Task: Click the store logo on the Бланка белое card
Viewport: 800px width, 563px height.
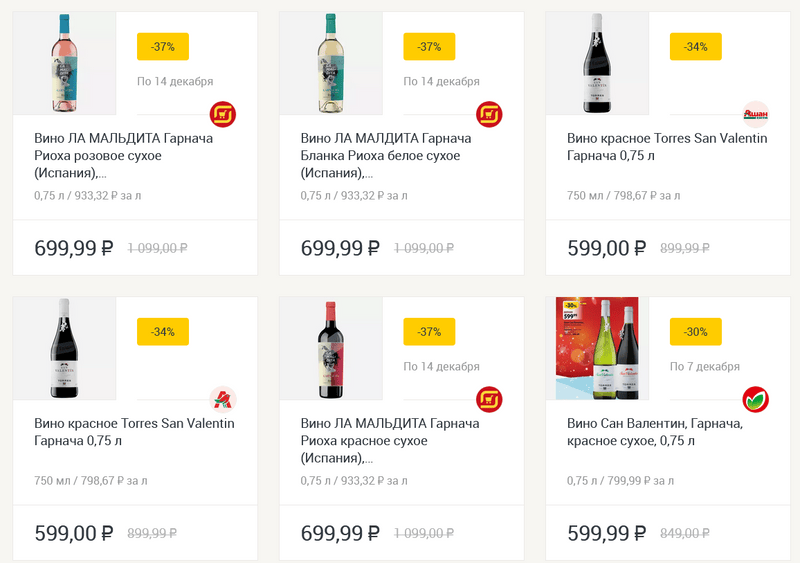Action: pos(489,115)
